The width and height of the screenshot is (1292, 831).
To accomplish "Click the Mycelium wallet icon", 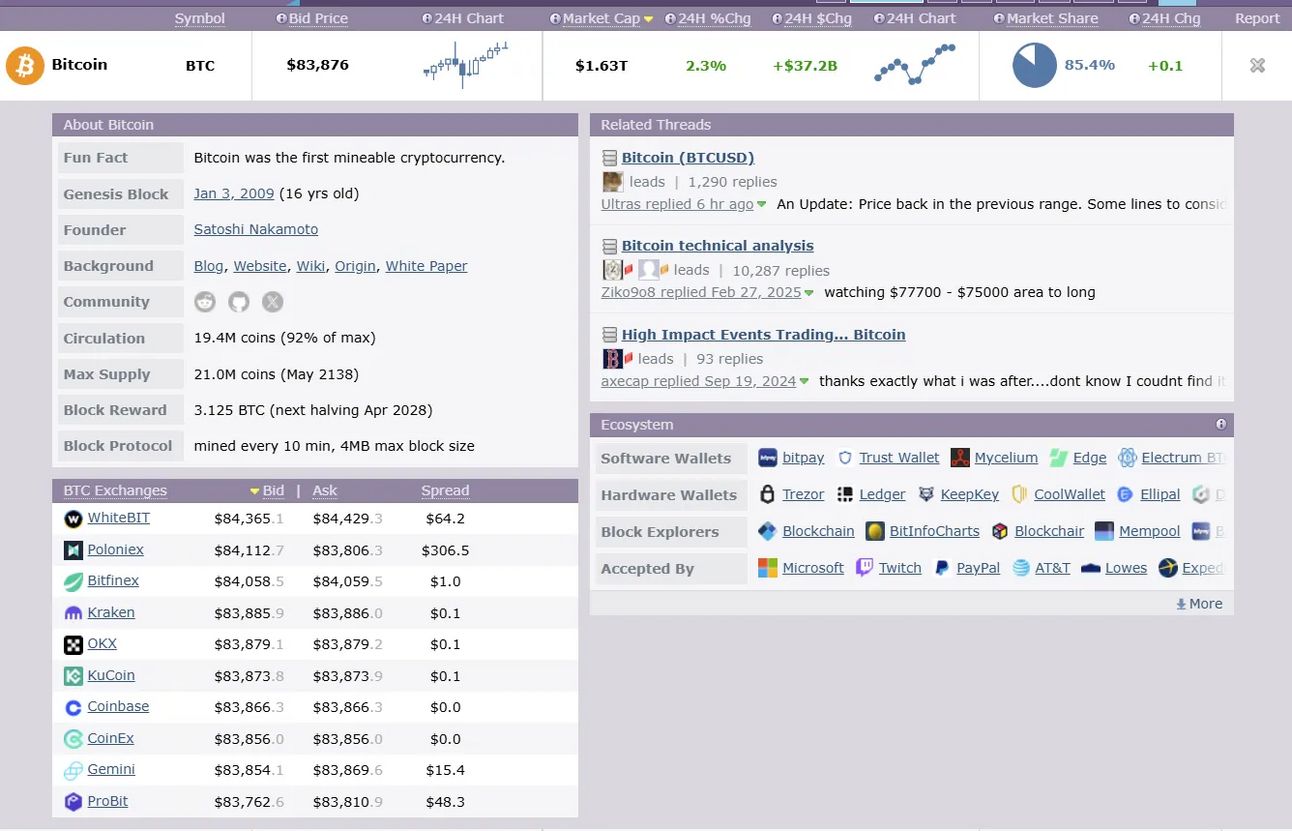I will [x=960, y=458].
